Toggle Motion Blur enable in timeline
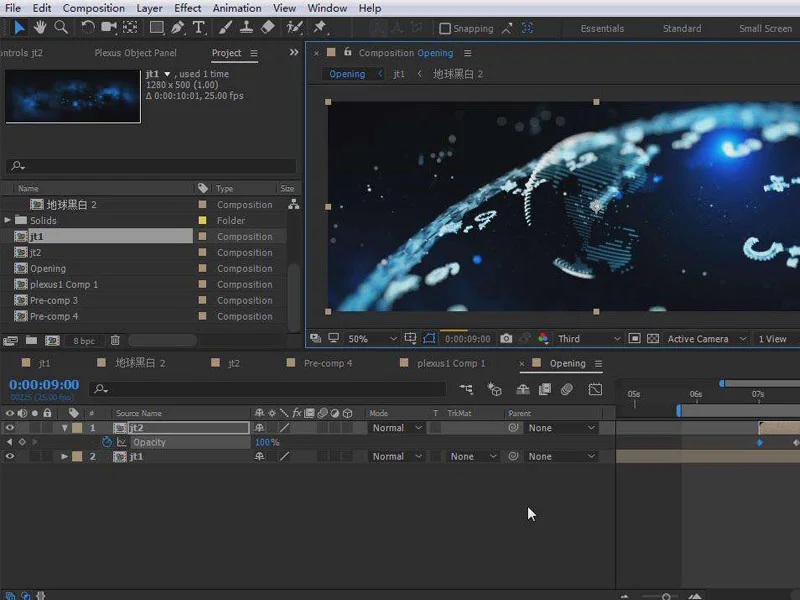Image resolution: width=800 pixels, height=600 pixels. tap(566, 389)
